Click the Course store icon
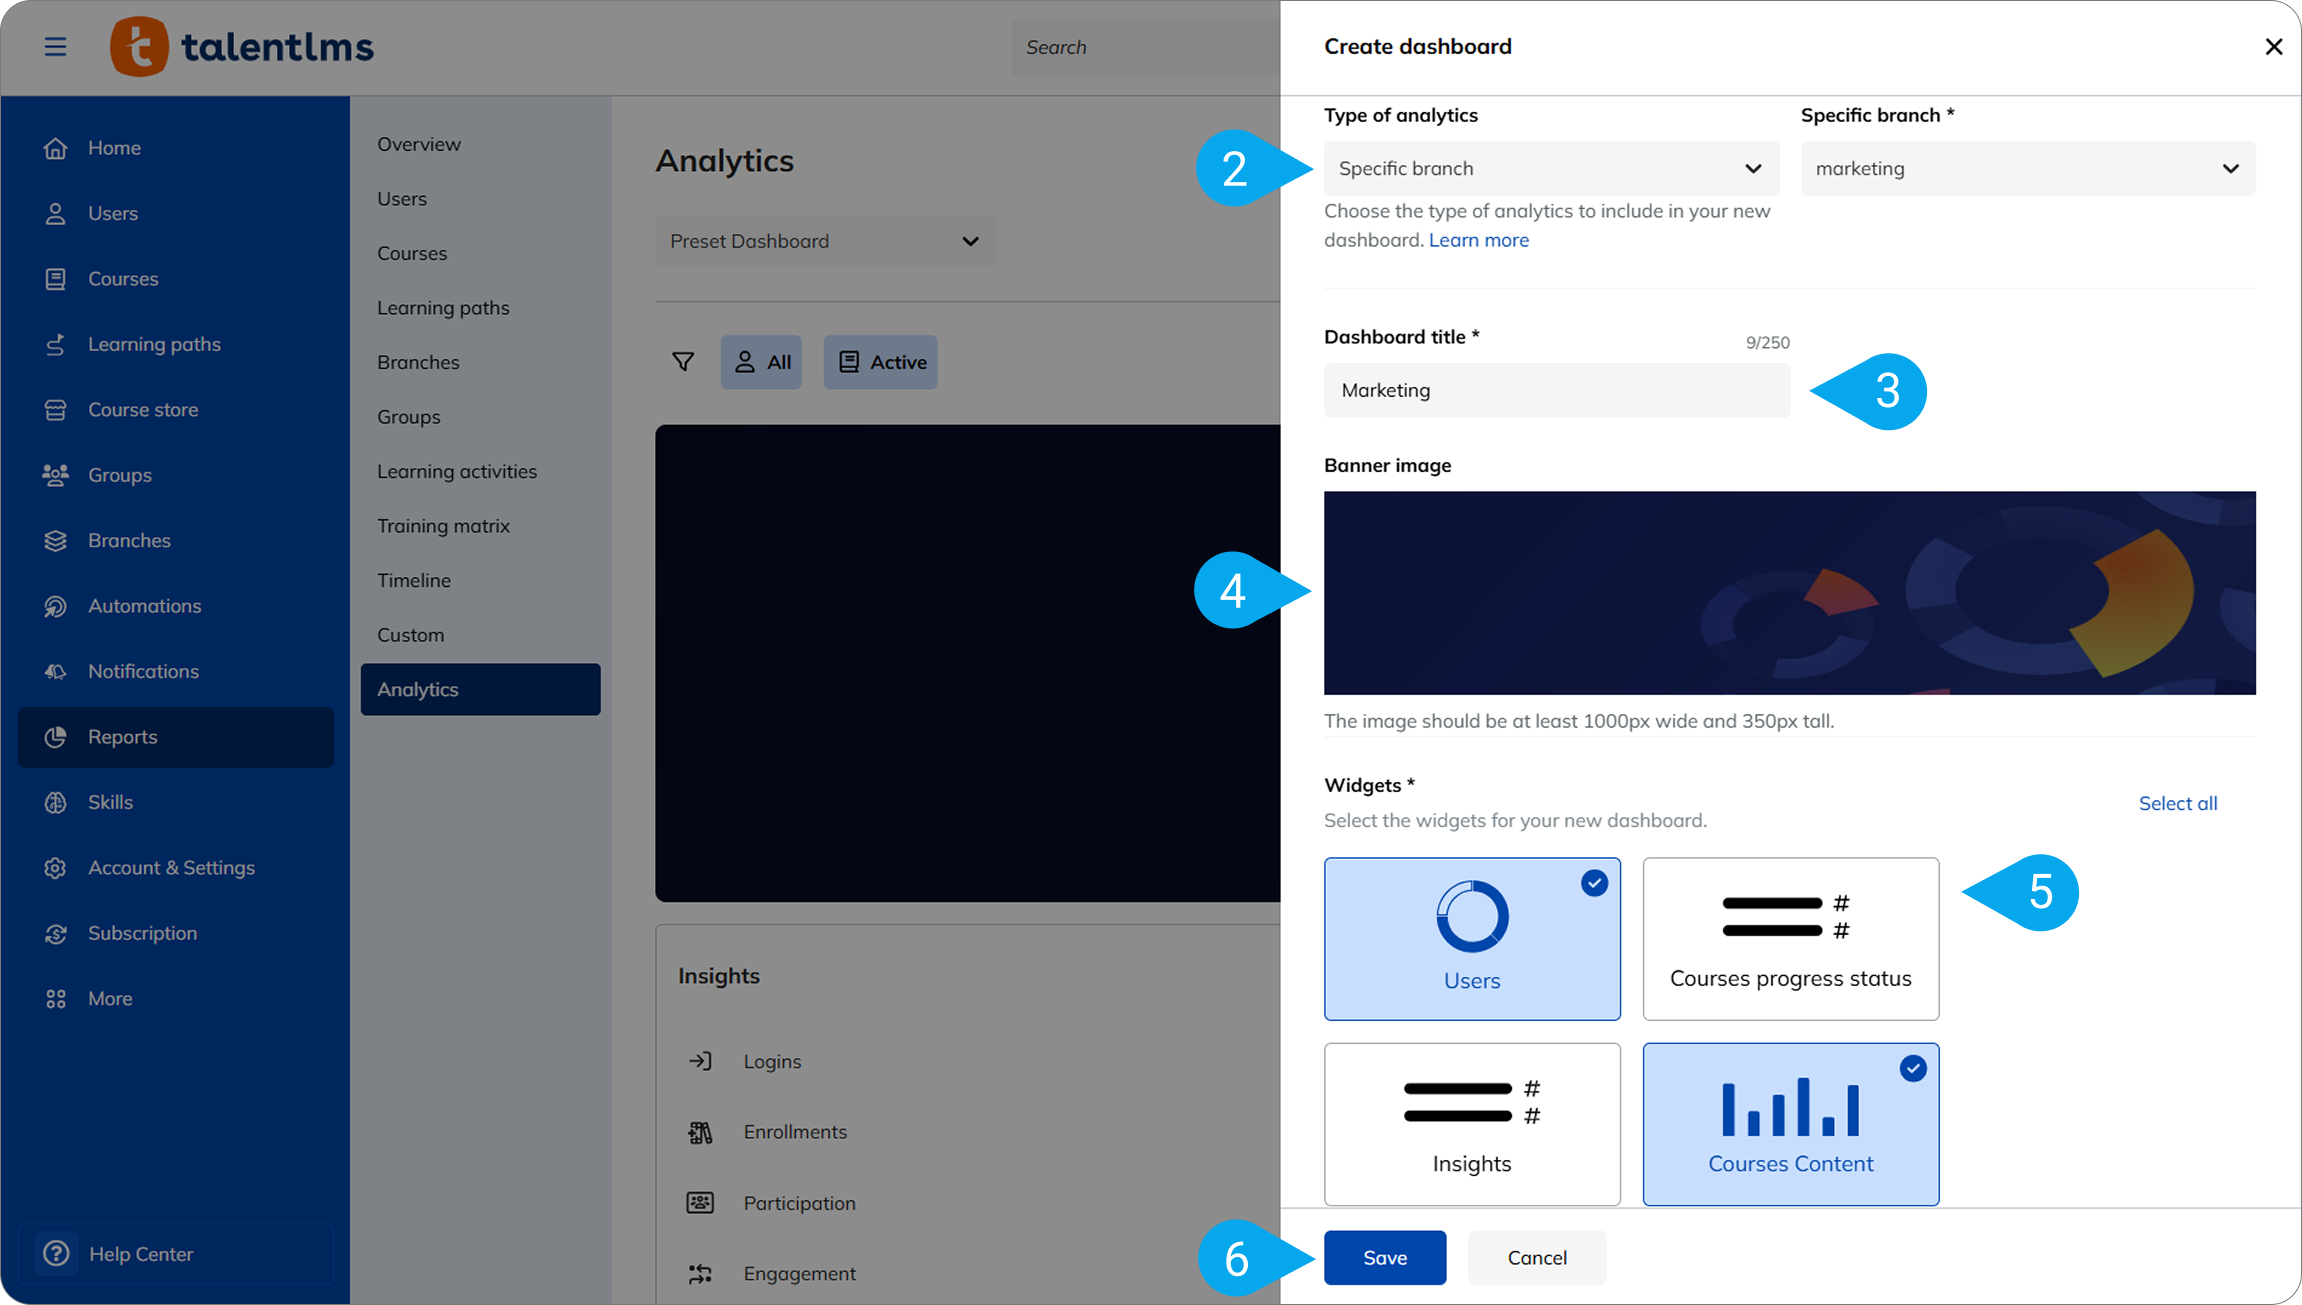2302x1305 pixels. pyautogui.click(x=56, y=410)
